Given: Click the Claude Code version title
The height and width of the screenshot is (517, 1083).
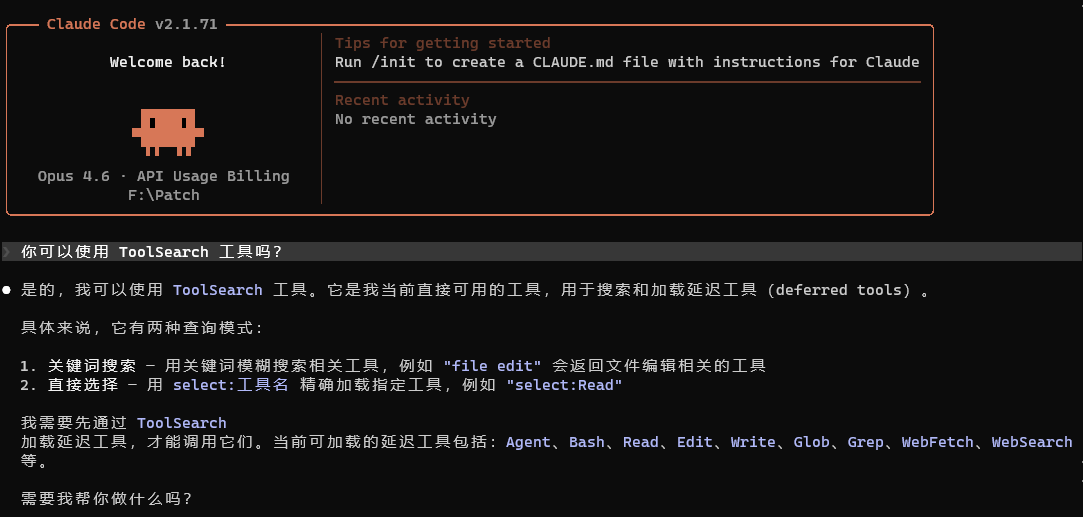Looking at the screenshot, I should tap(132, 24).
